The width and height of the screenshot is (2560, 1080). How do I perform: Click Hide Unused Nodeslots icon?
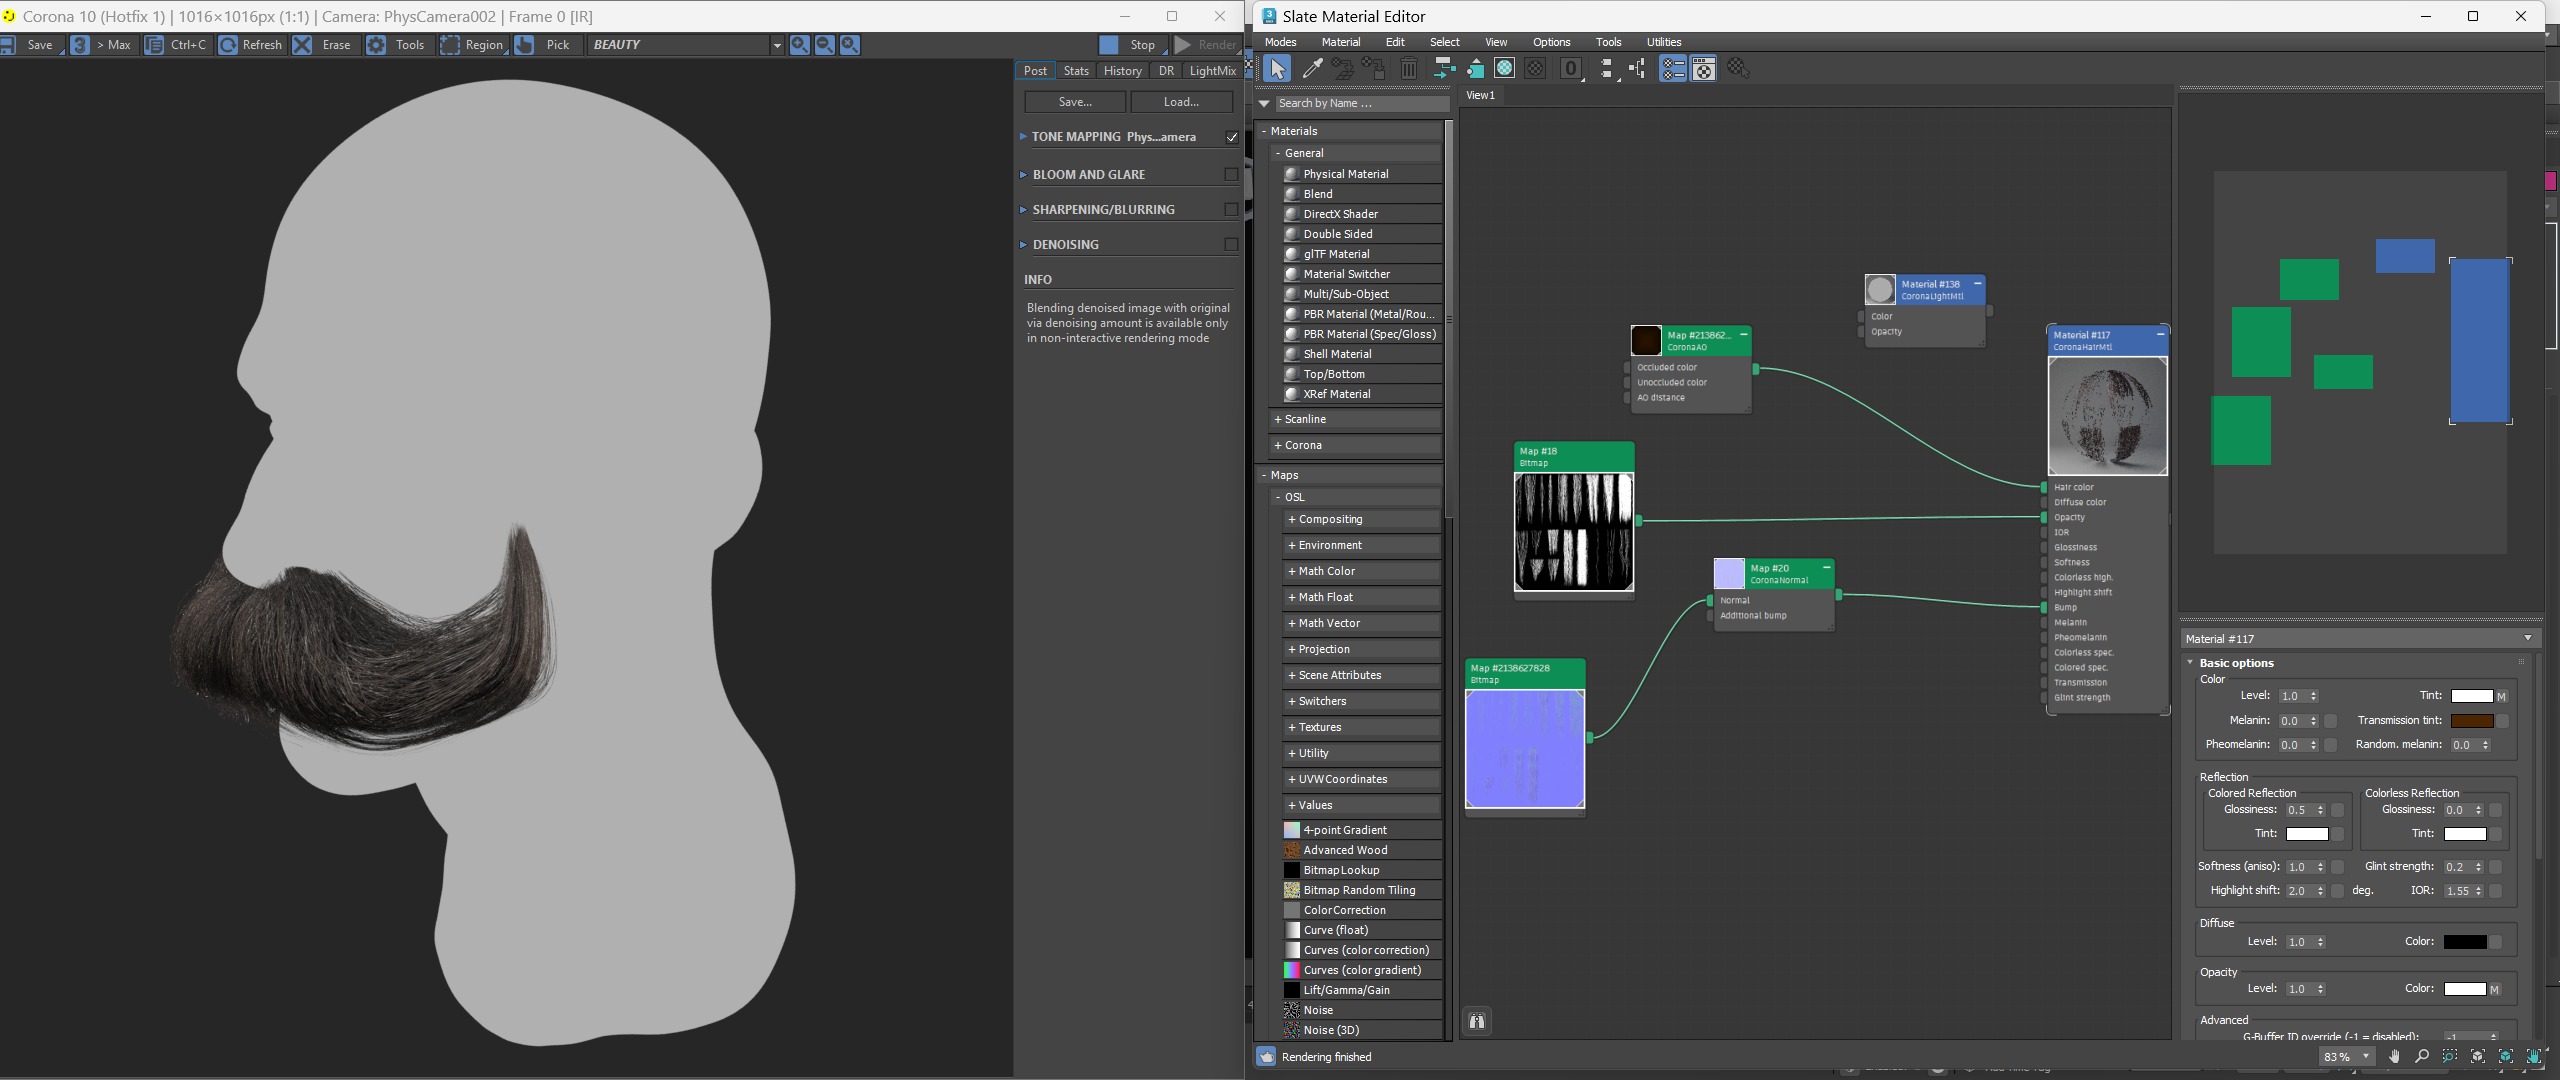tap(1475, 69)
